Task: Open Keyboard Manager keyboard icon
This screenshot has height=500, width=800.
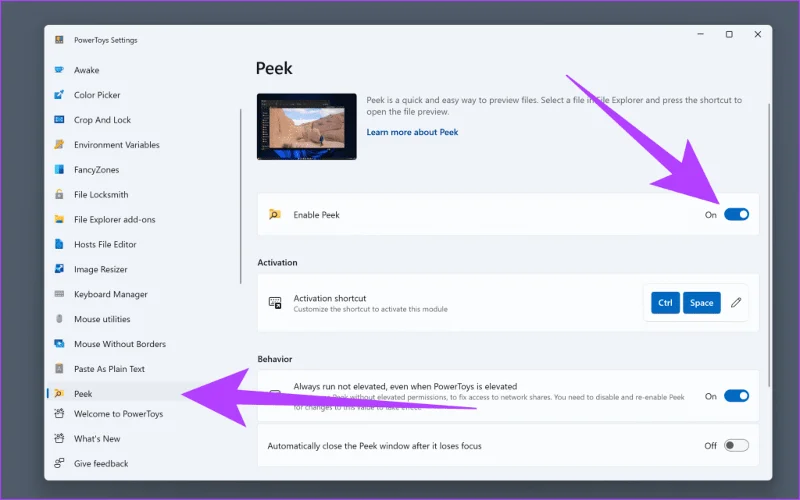Action: (x=59, y=294)
